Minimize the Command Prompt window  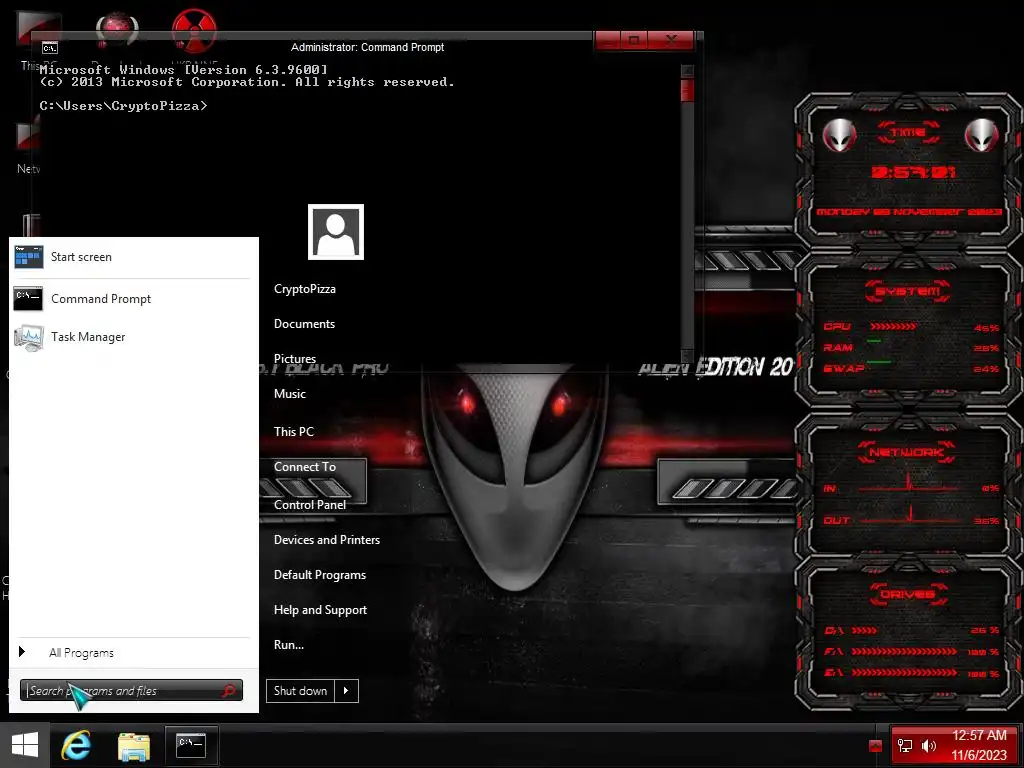pos(607,40)
